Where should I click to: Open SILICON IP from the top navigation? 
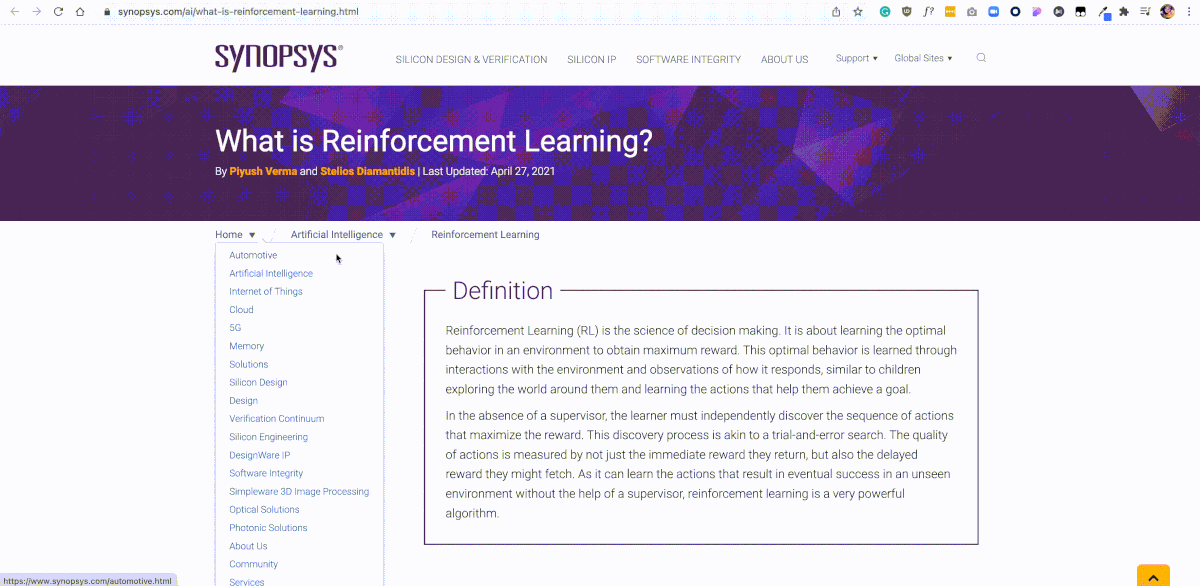[x=591, y=59]
